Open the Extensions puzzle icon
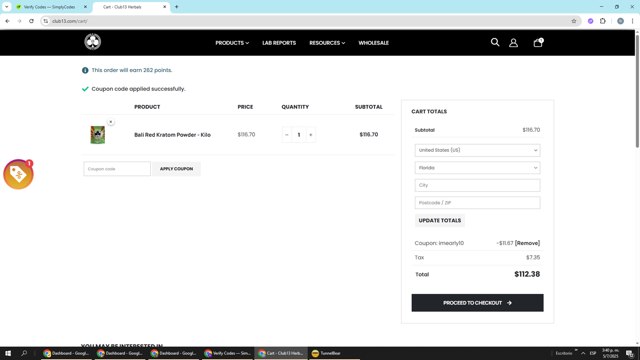This screenshot has width=640, height=360. pos(602,21)
